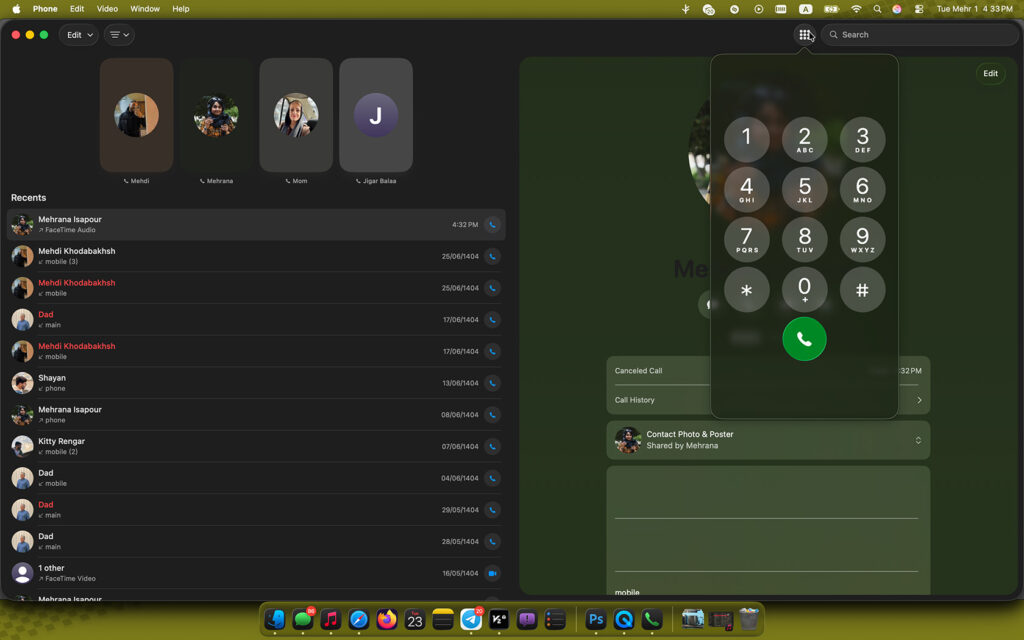The height and width of the screenshot is (640, 1024).
Task: Call the favorite contact Mom
Action: click(296, 115)
